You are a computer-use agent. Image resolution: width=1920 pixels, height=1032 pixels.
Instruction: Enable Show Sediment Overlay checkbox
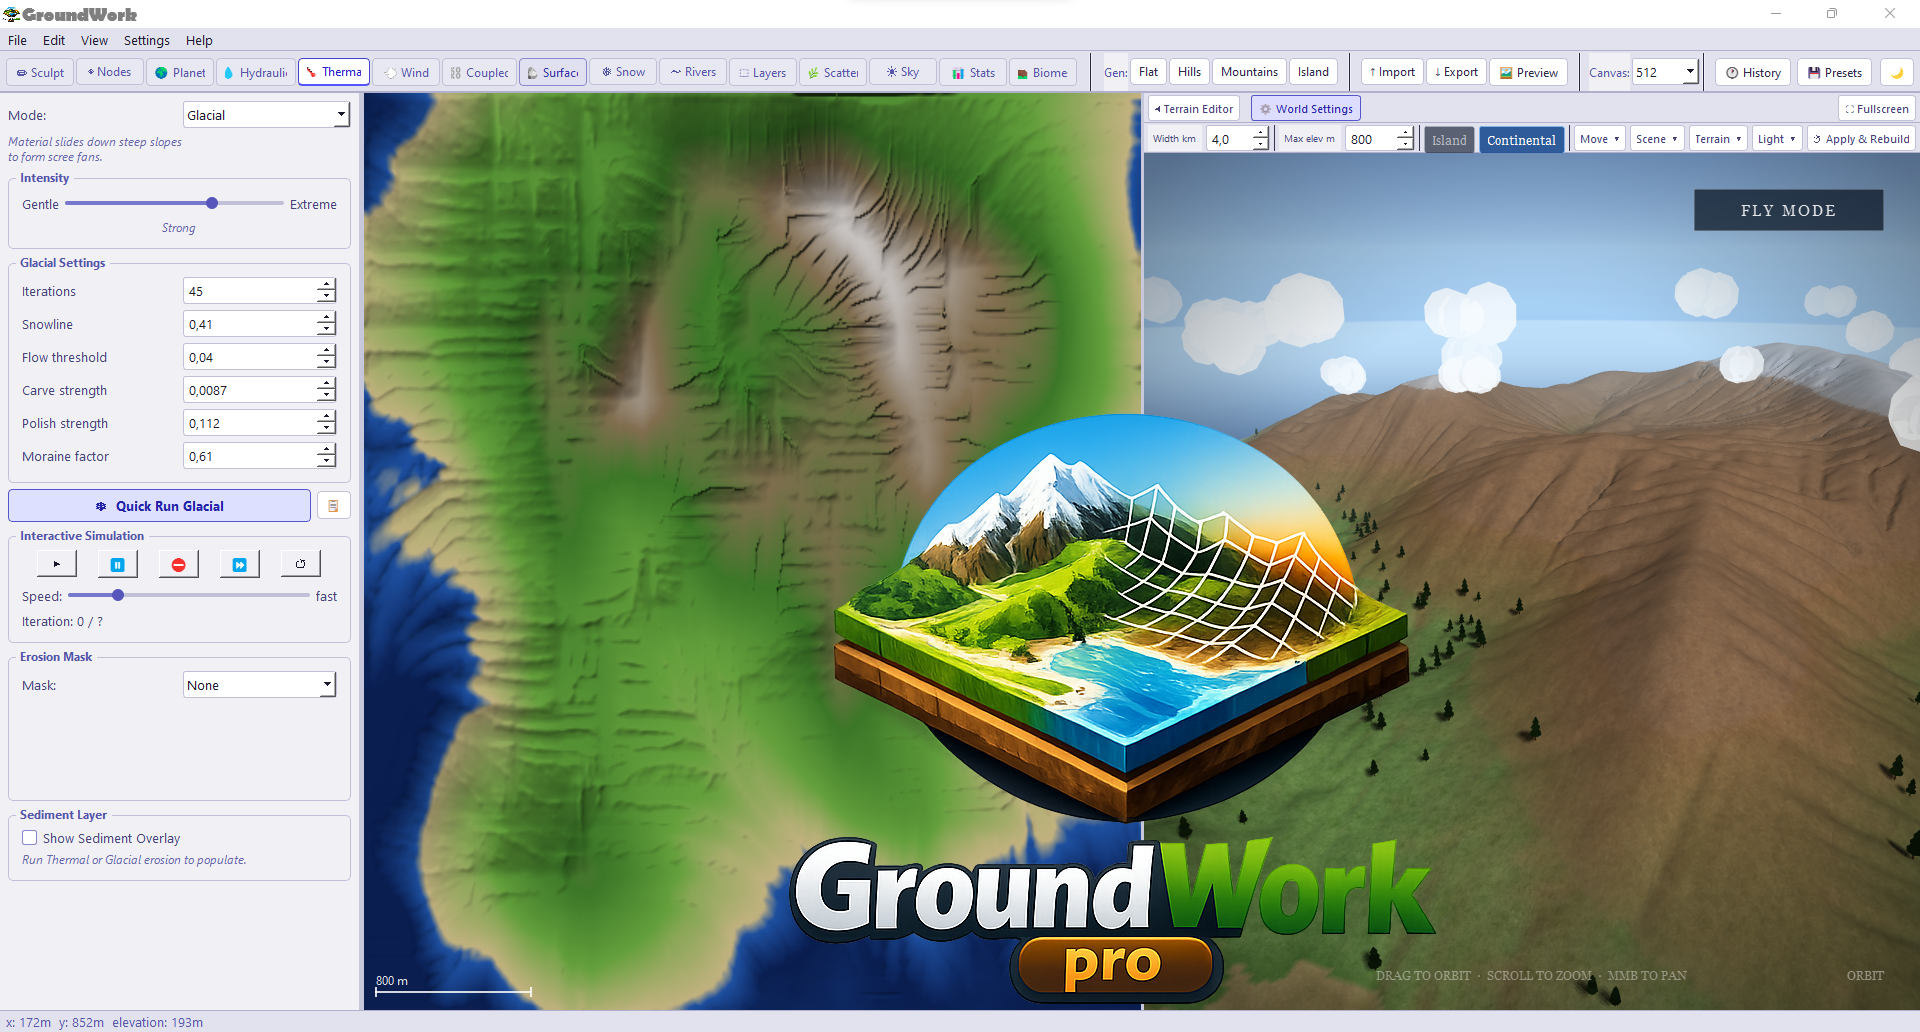pos(30,838)
